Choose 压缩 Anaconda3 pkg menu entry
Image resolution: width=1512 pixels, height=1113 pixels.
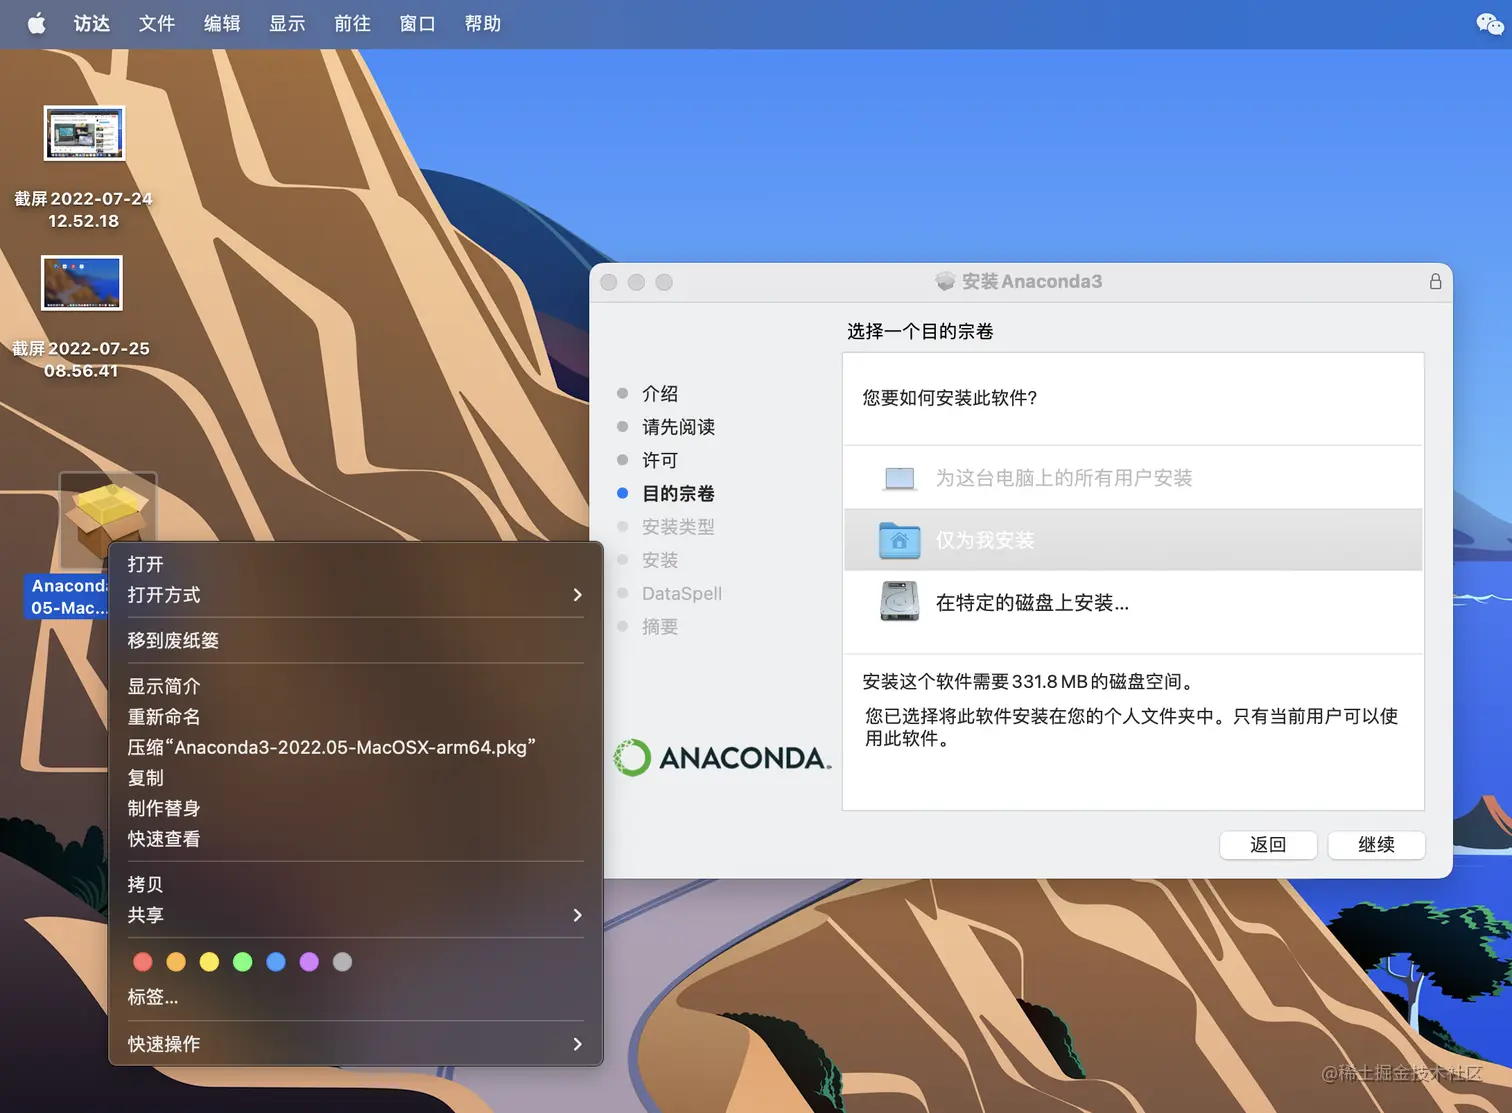click(355, 747)
